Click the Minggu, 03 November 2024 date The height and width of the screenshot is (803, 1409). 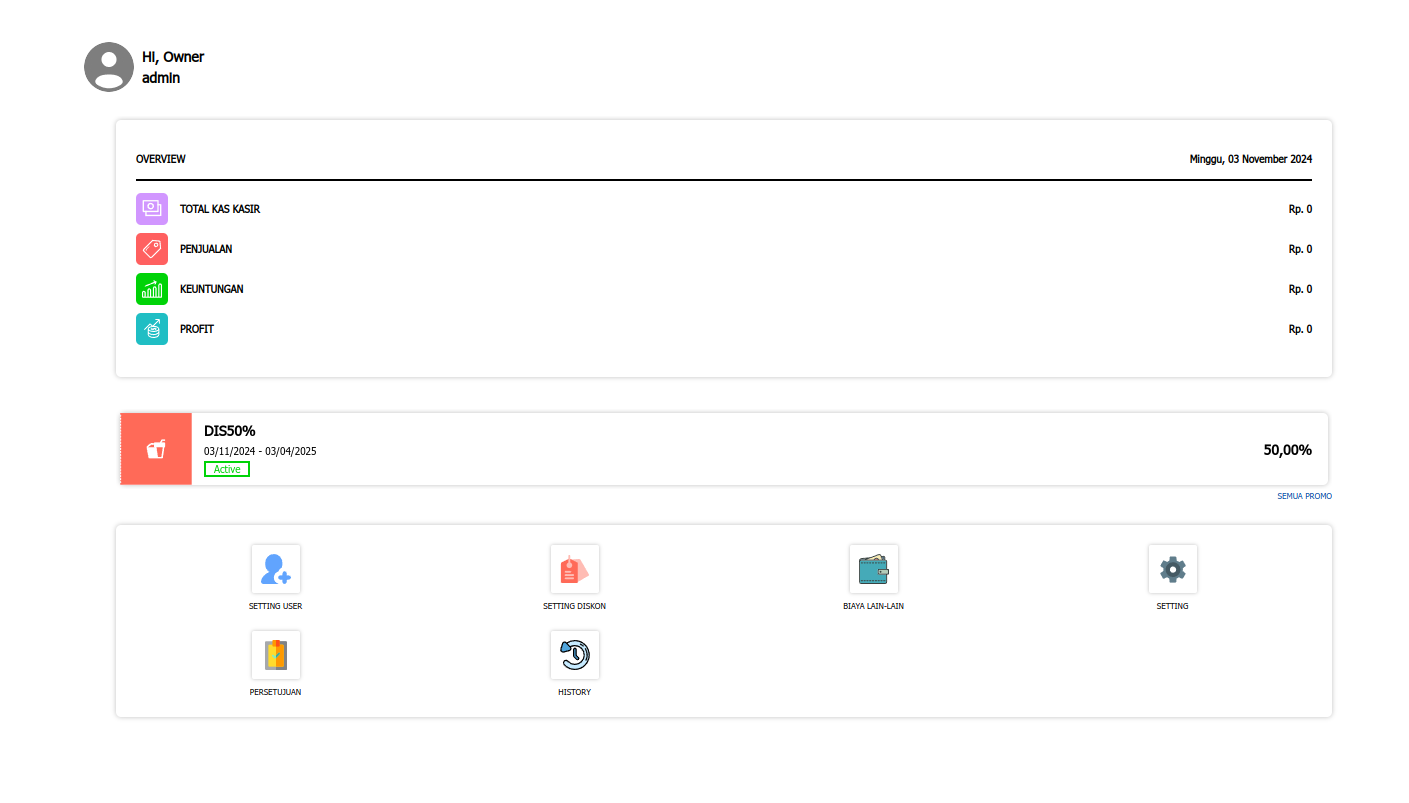[x=1250, y=159]
